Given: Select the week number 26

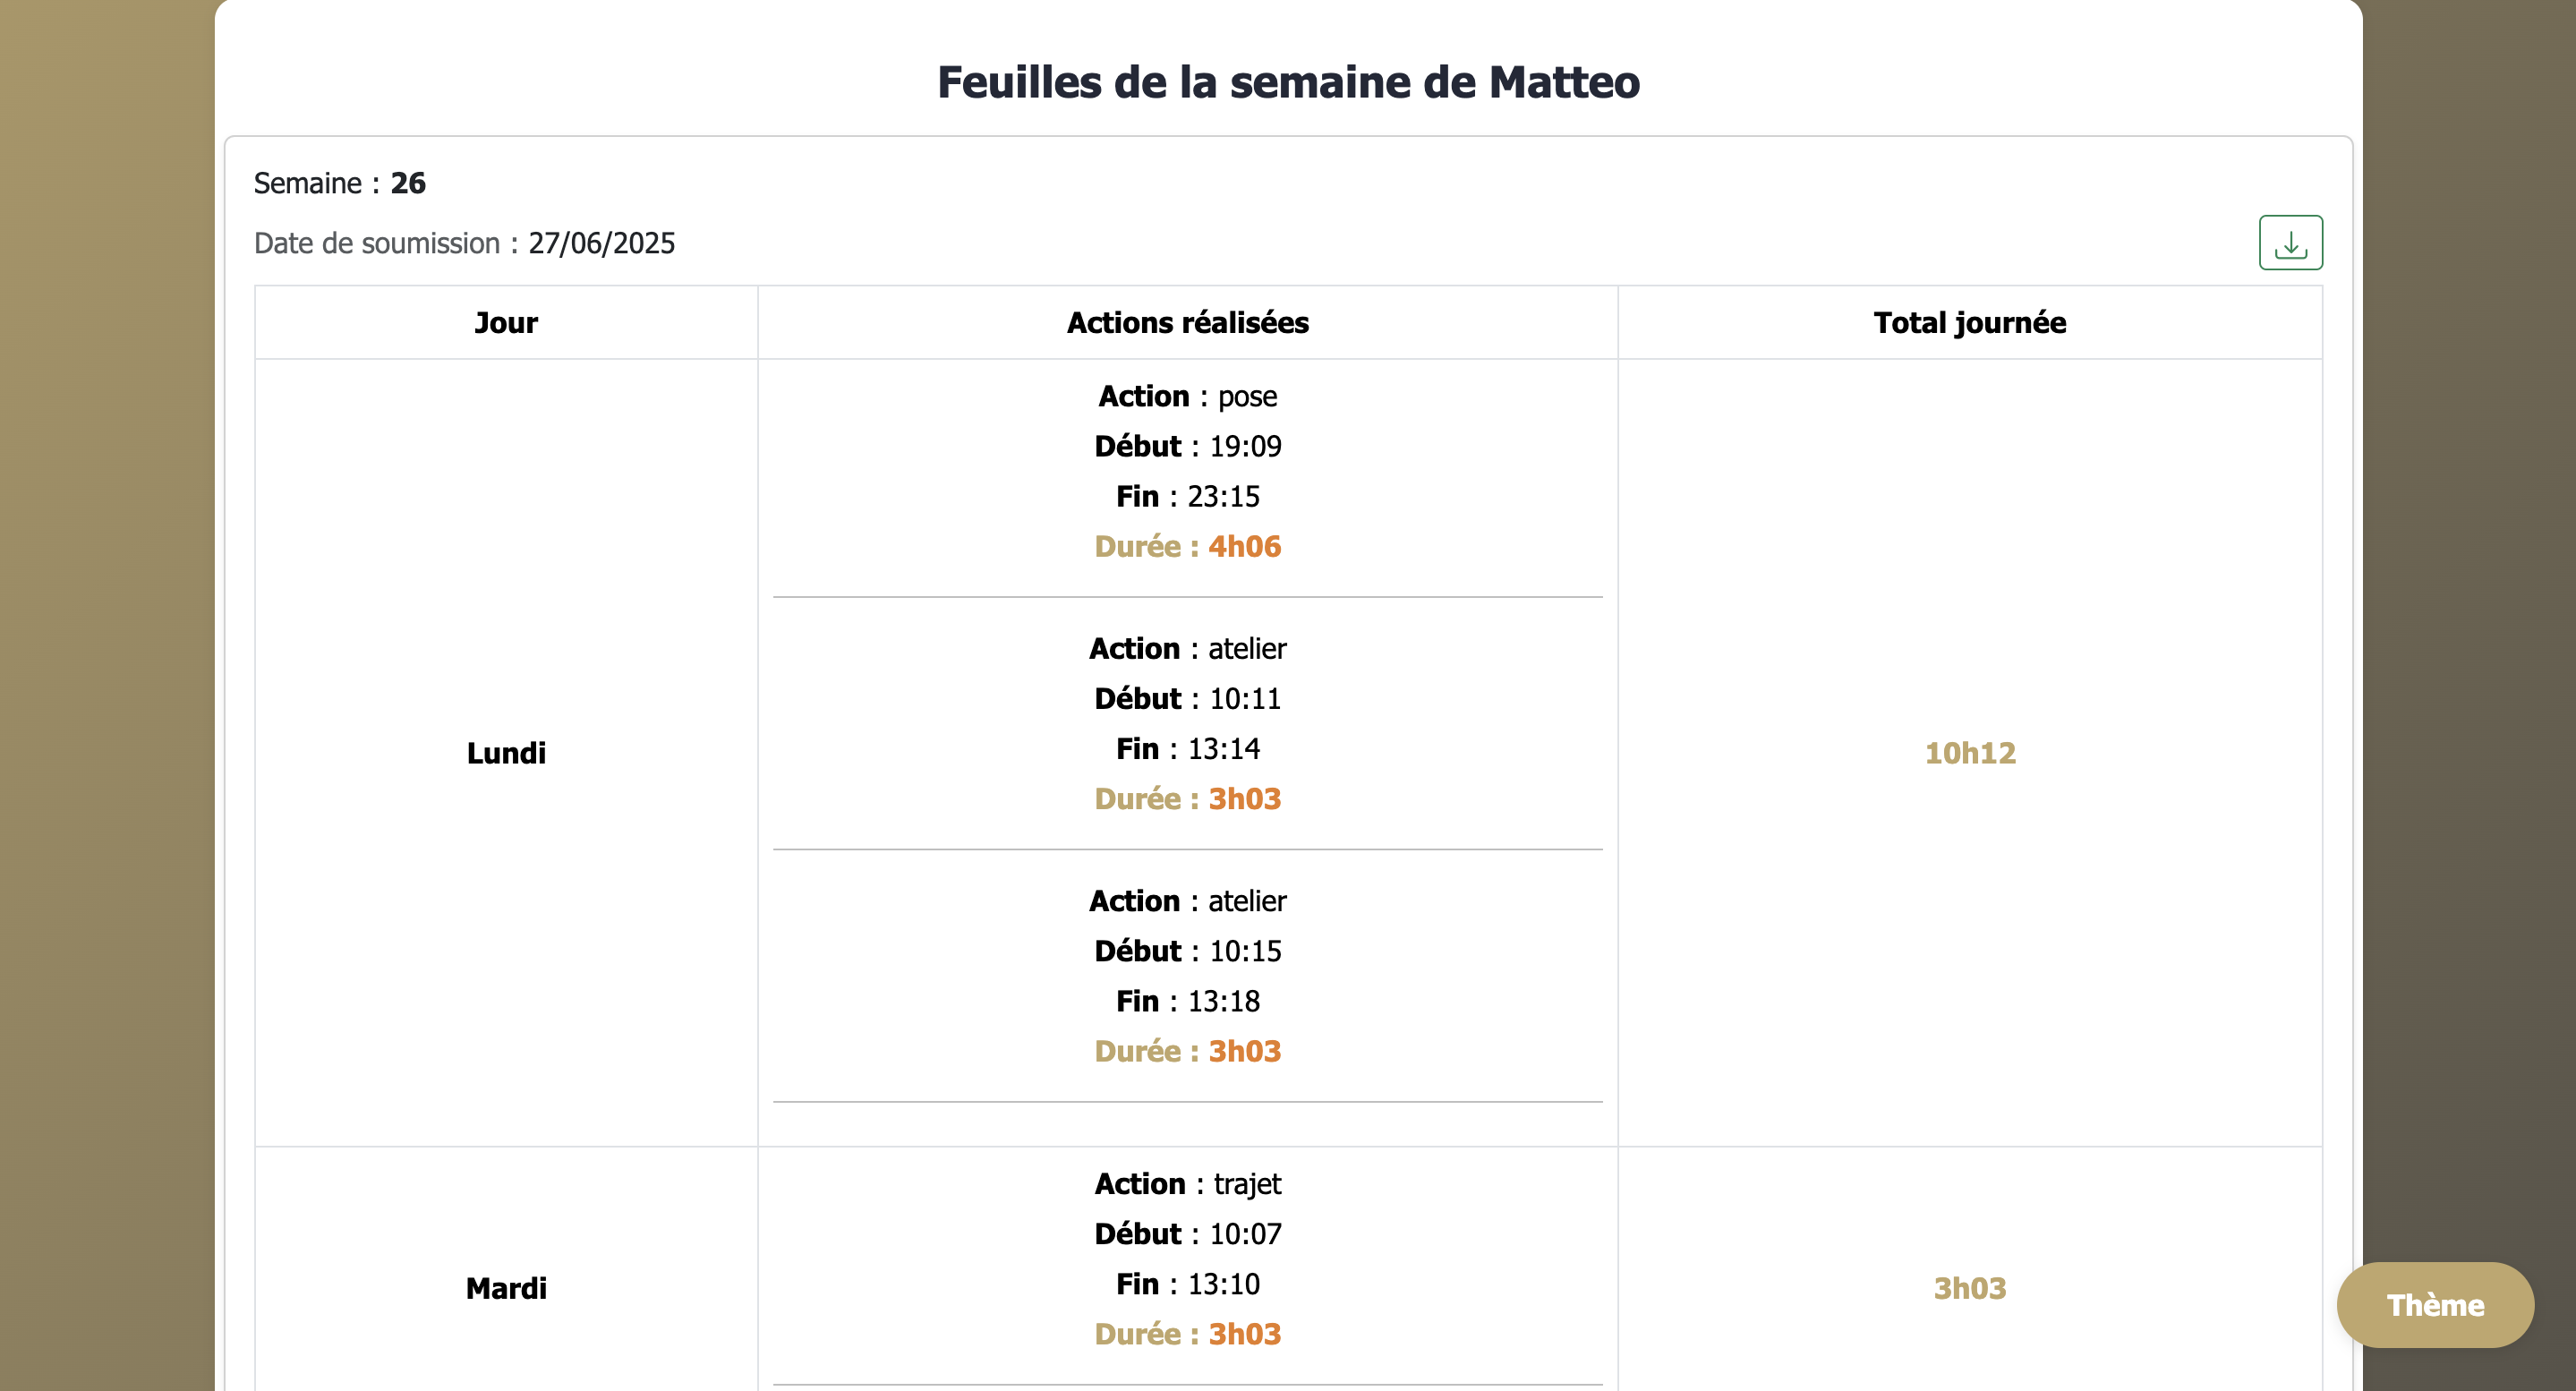Looking at the screenshot, I should click(x=408, y=183).
